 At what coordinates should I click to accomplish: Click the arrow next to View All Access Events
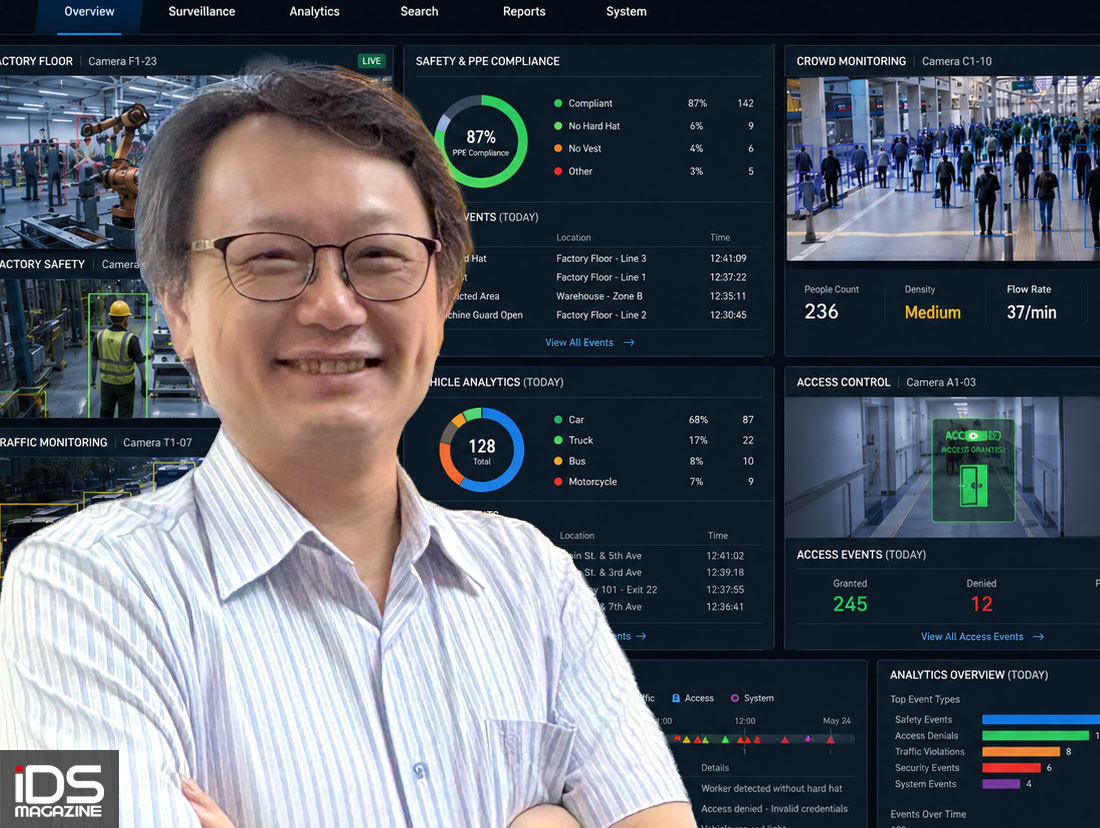[1039, 636]
